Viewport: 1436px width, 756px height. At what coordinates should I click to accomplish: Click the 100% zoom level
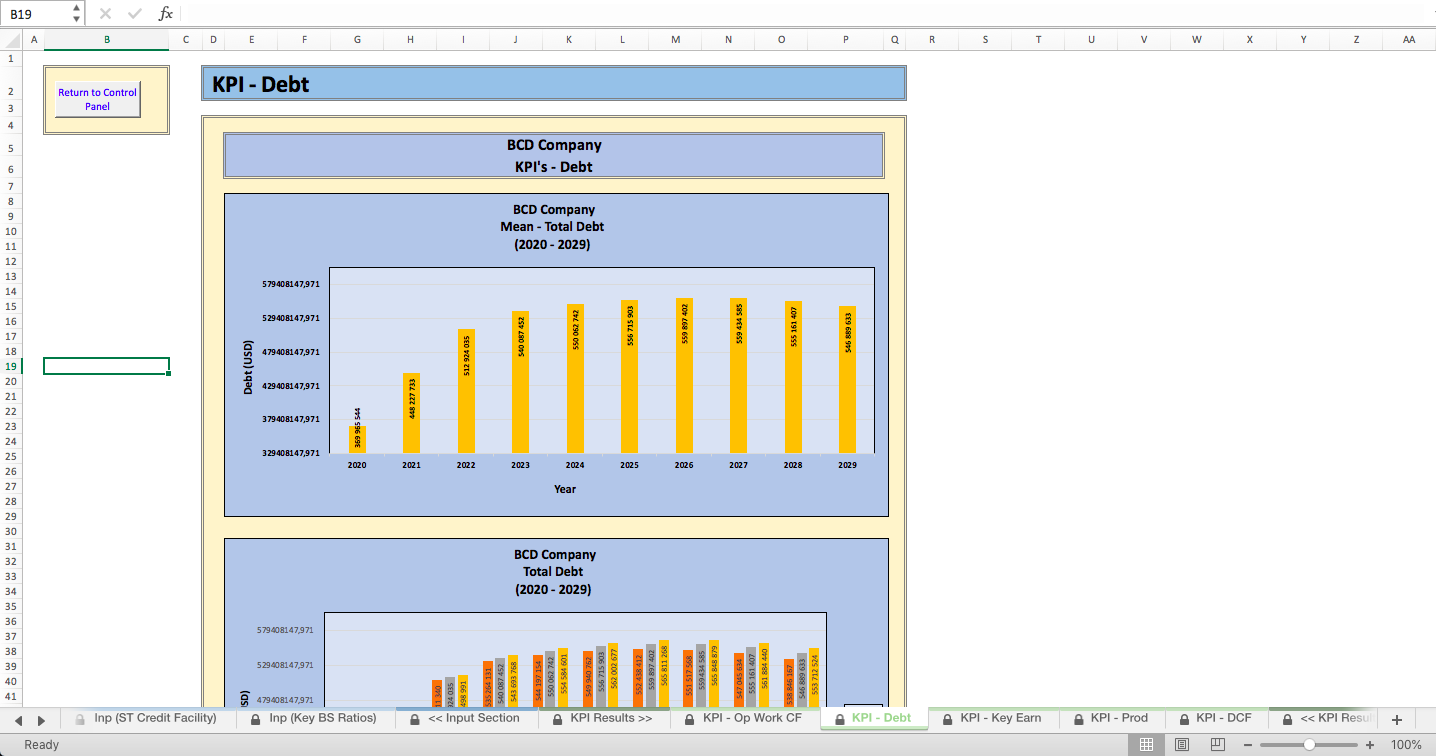pyautogui.click(x=1406, y=745)
